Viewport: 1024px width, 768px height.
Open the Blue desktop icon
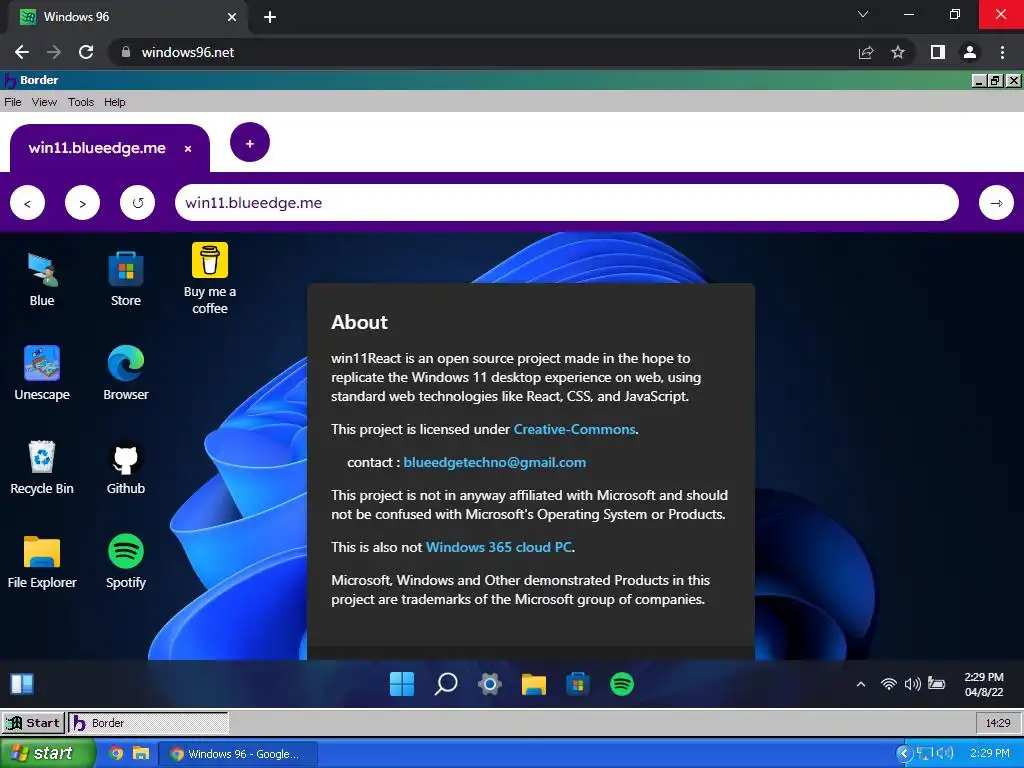(x=42, y=280)
